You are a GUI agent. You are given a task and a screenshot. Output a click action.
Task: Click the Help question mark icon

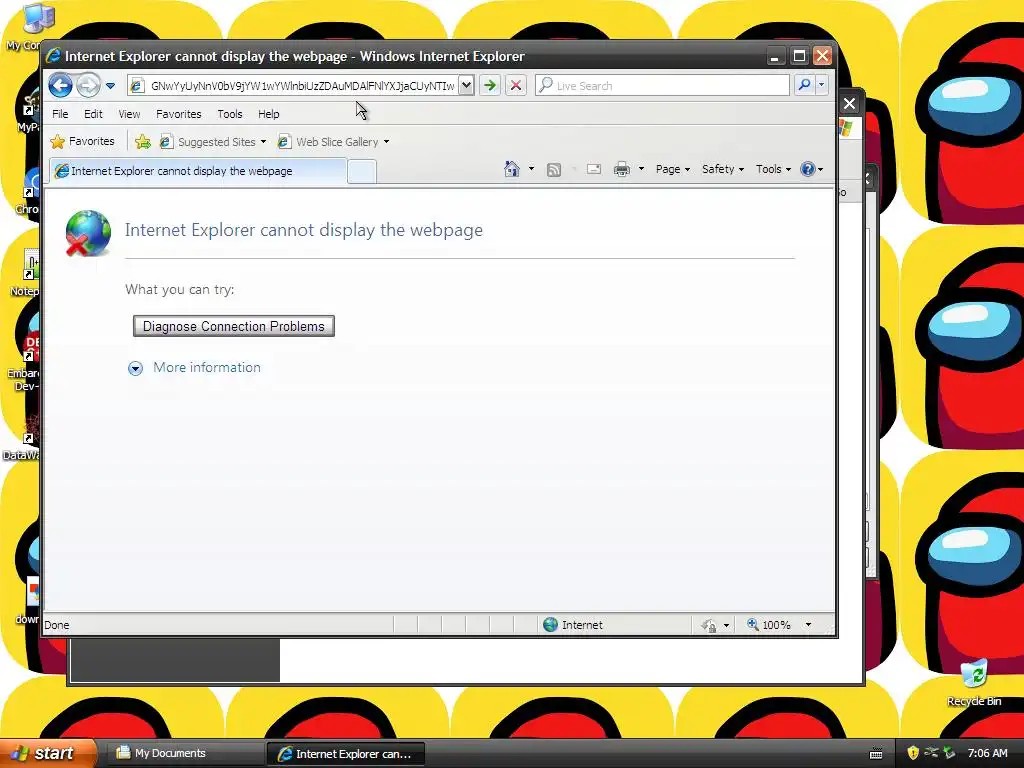click(x=808, y=169)
